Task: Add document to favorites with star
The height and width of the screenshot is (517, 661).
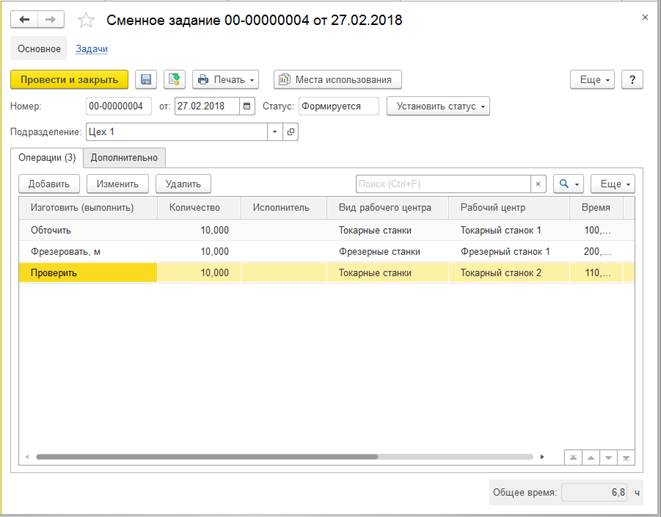Action: [86, 20]
